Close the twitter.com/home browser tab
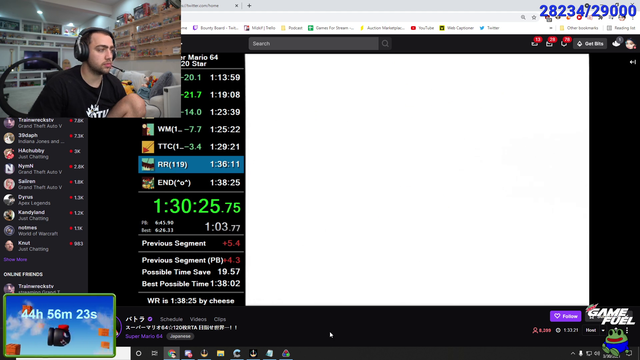The width and height of the screenshot is (640, 360). tap(236, 6)
